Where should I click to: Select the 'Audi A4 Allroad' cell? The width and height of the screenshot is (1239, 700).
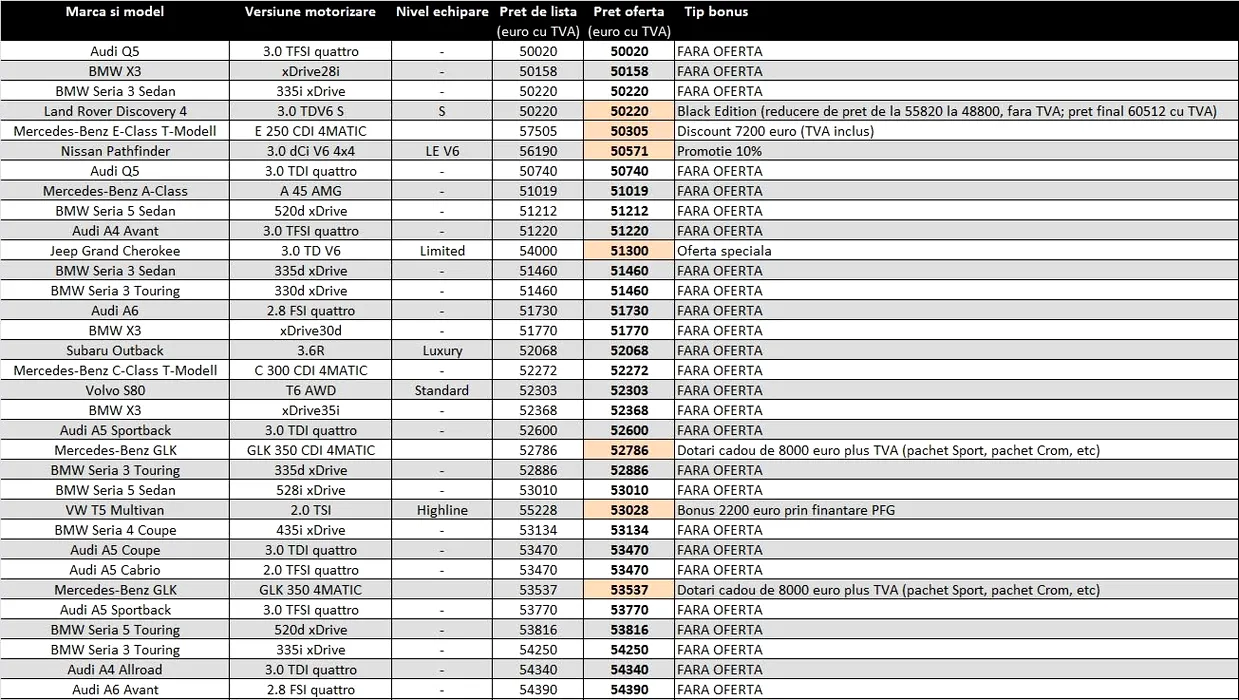[x=115, y=670]
